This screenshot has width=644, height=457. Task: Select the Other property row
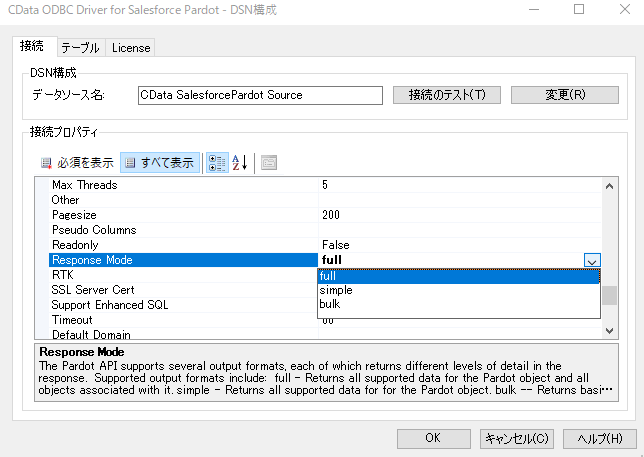click(x=183, y=200)
